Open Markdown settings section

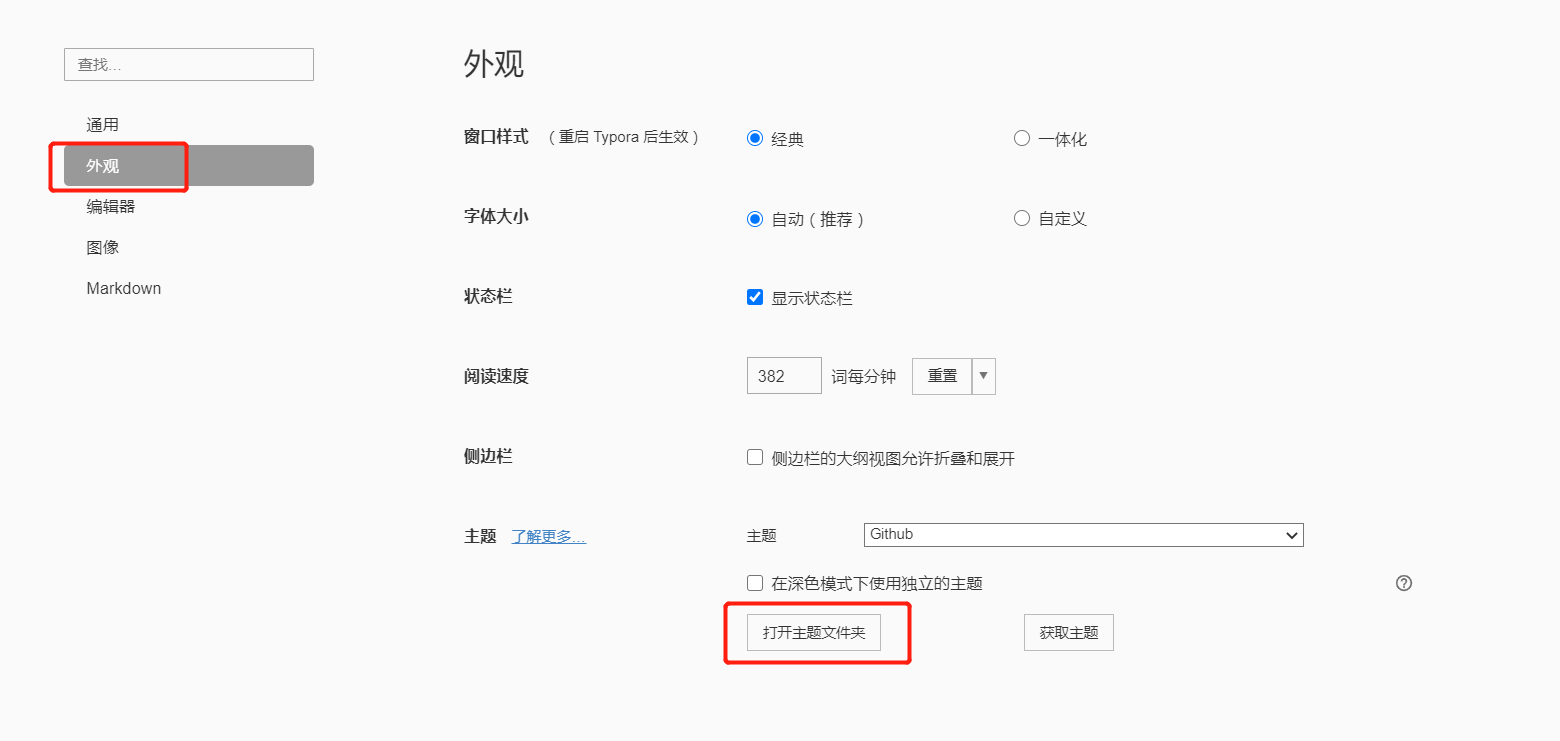point(189,288)
